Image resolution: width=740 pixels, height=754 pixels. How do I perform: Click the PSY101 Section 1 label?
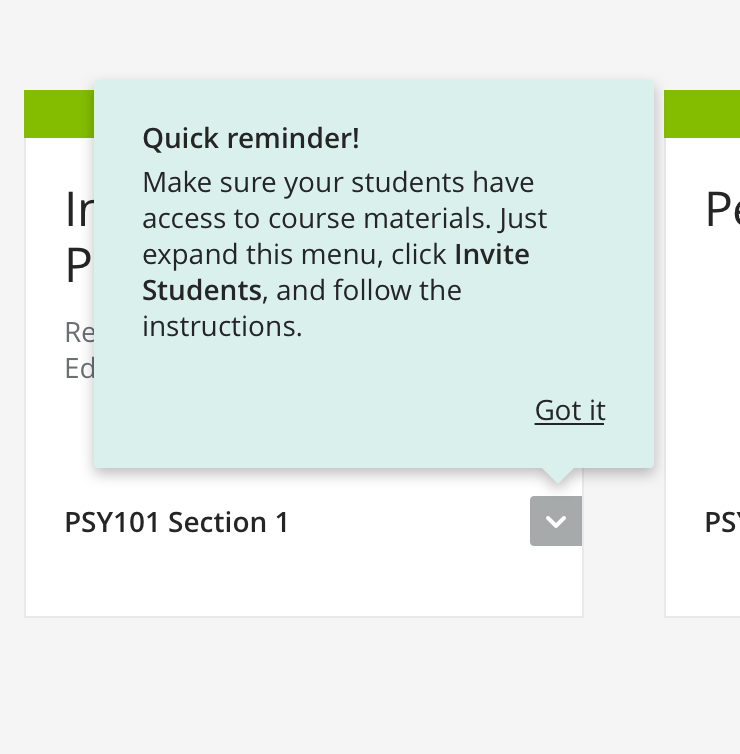tap(177, 522)
